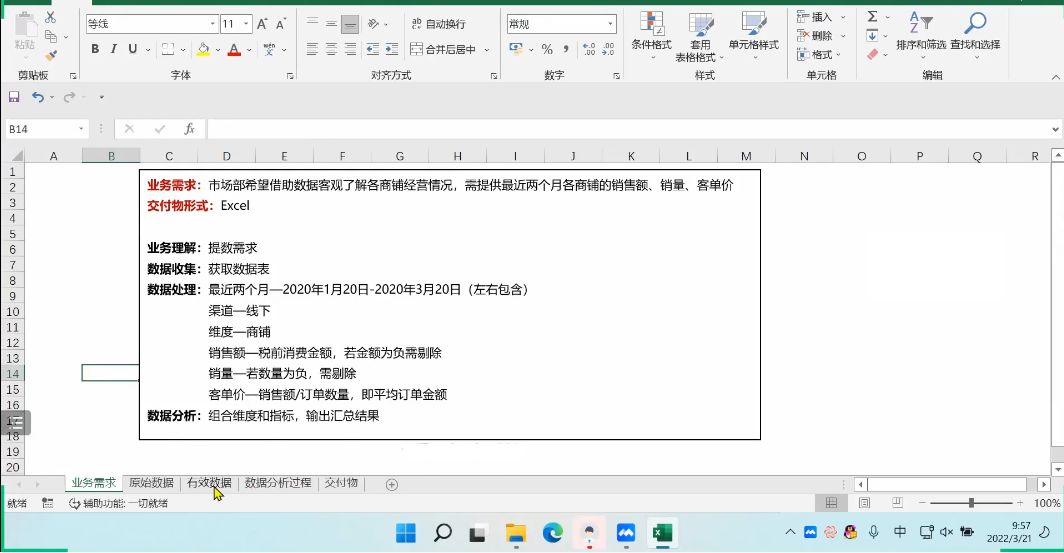Viewport: 1064px width, 553px height.
Task: Save workbook from quick access toolbar
Action: [14, 97]
